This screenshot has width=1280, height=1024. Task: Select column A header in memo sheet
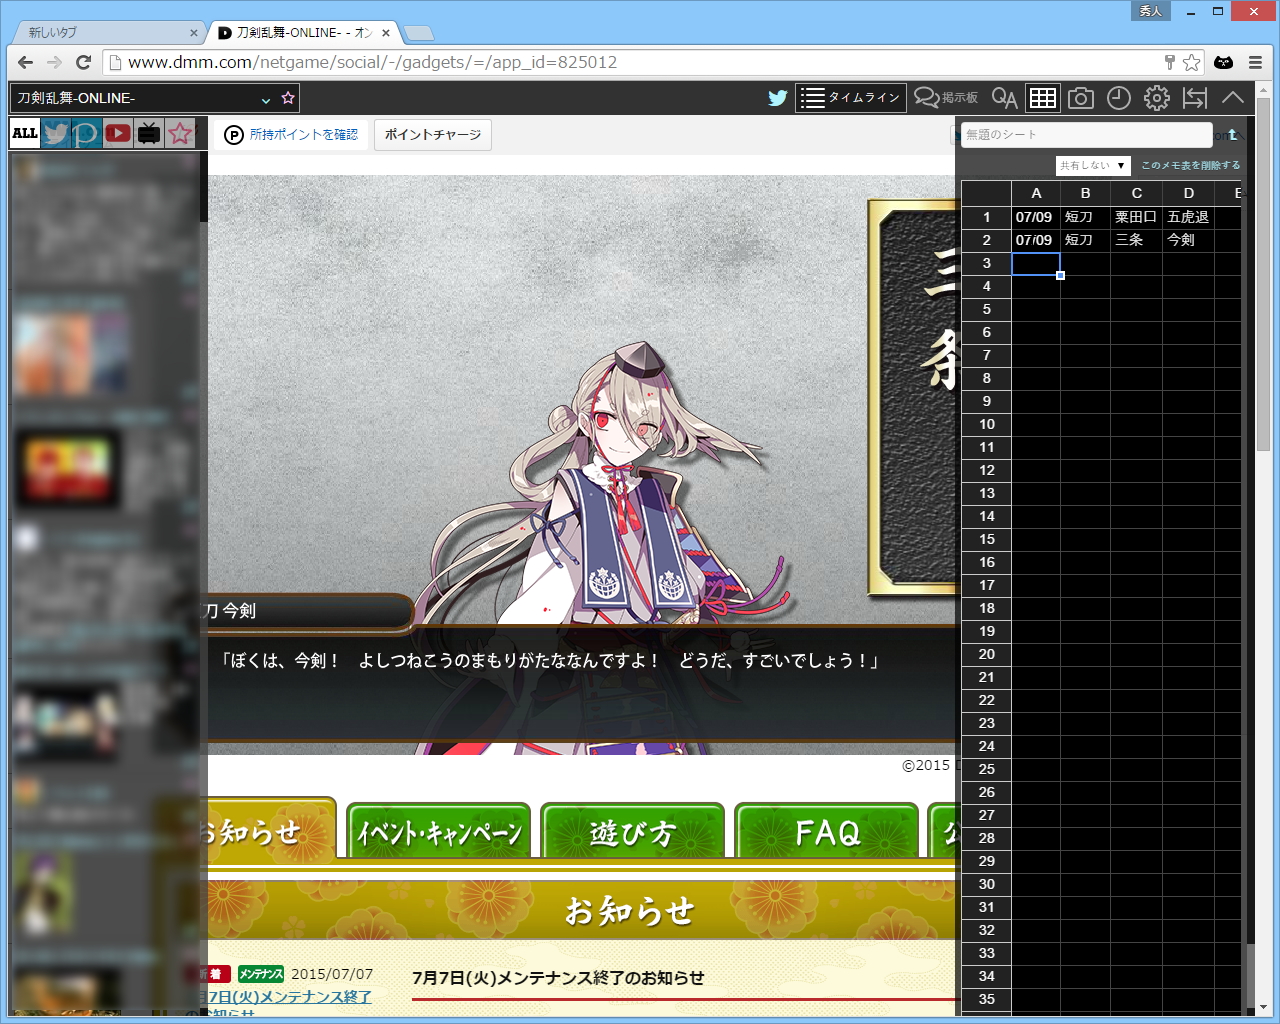click(1036, 193)
